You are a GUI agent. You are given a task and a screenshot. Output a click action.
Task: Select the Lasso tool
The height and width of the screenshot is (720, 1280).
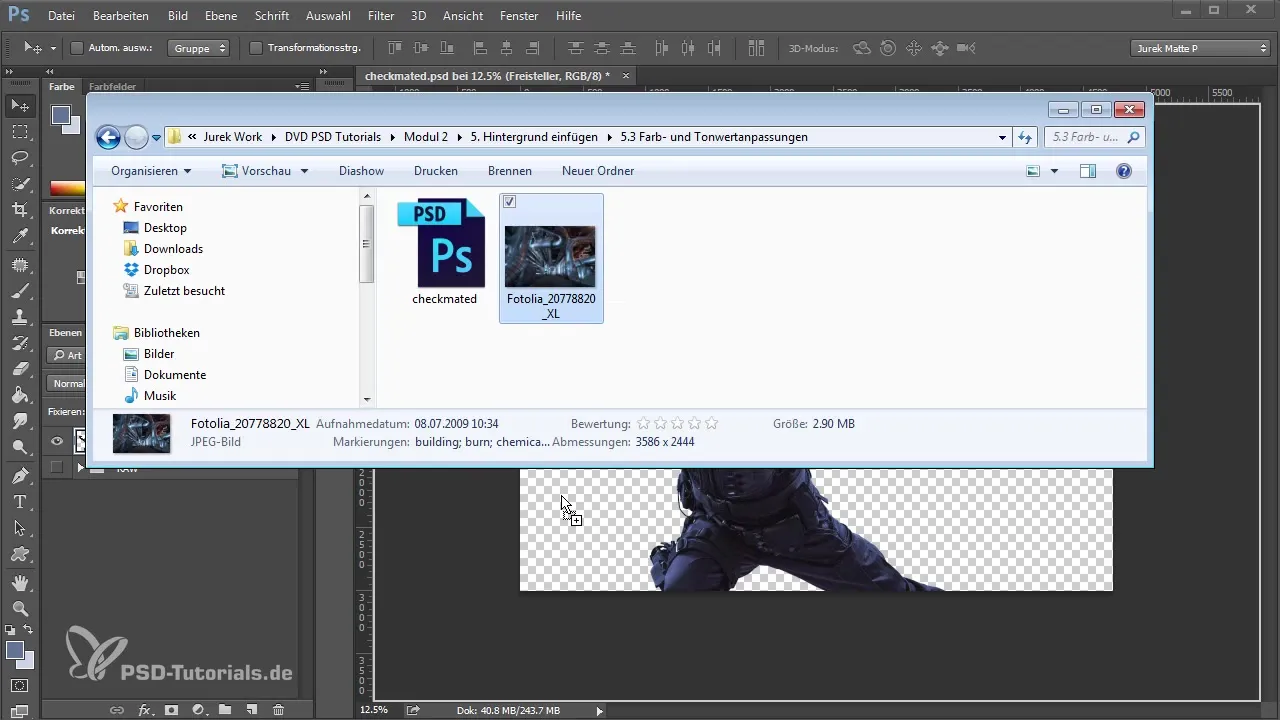pos(20,158)
